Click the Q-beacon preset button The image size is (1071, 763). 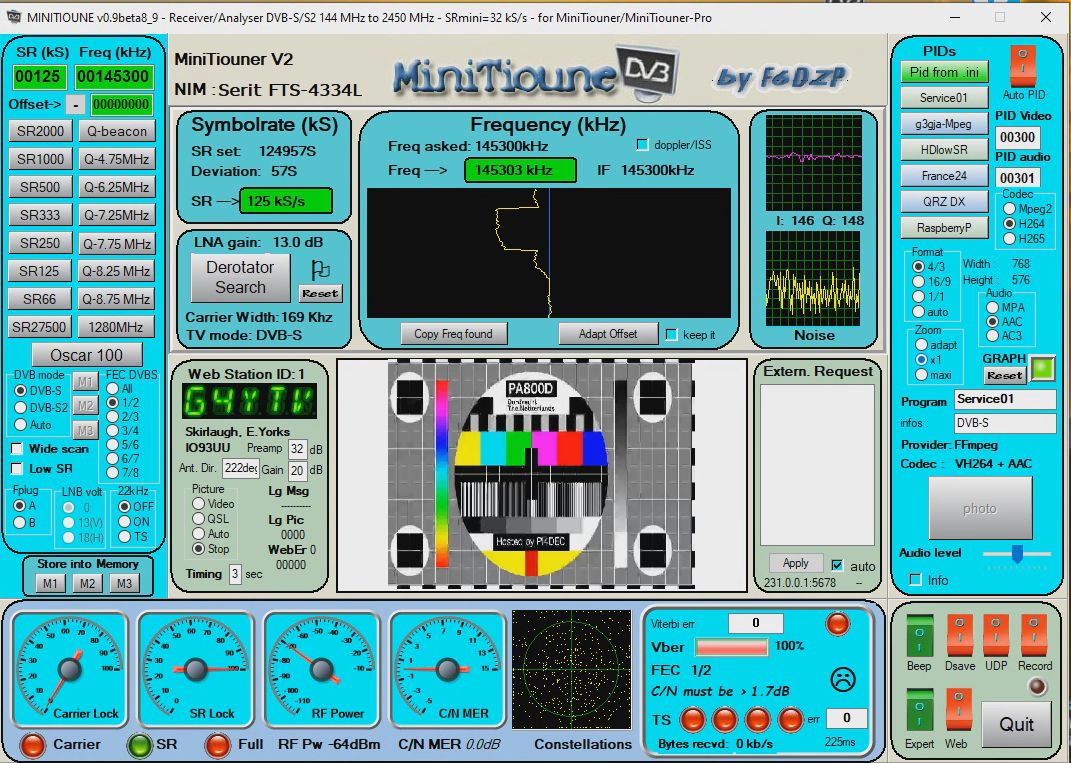[x=117, y=131]
